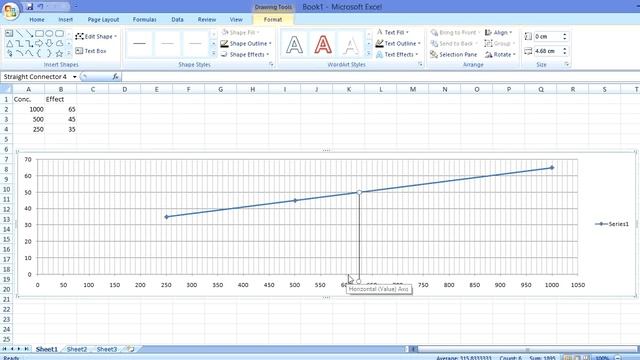Switch to the View tab
The image size is (640, 360).
pos(236,19)
